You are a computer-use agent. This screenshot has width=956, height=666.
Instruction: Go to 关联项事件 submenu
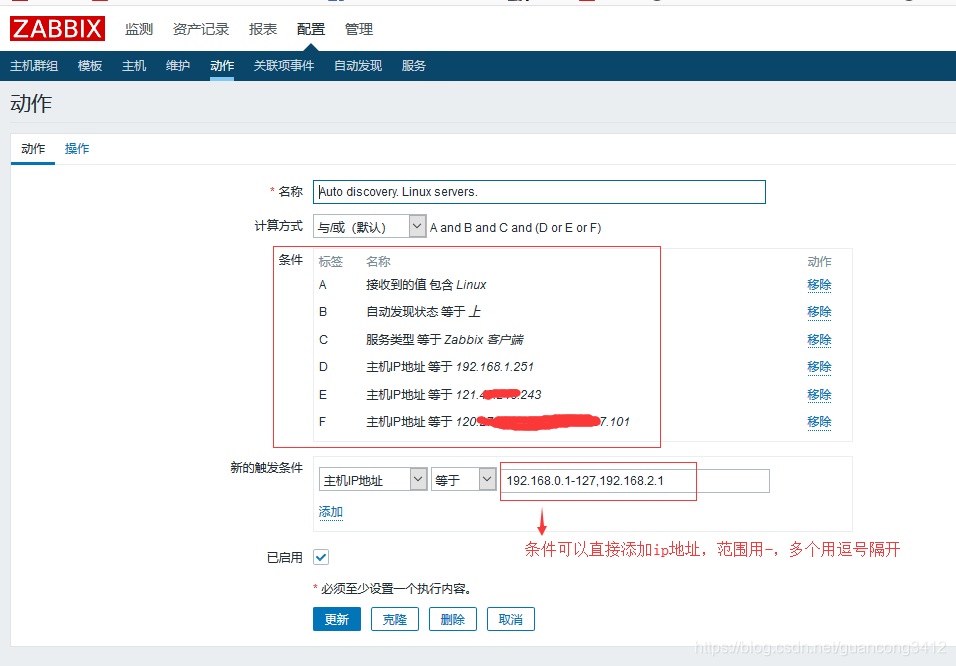[x=284, y=66]
